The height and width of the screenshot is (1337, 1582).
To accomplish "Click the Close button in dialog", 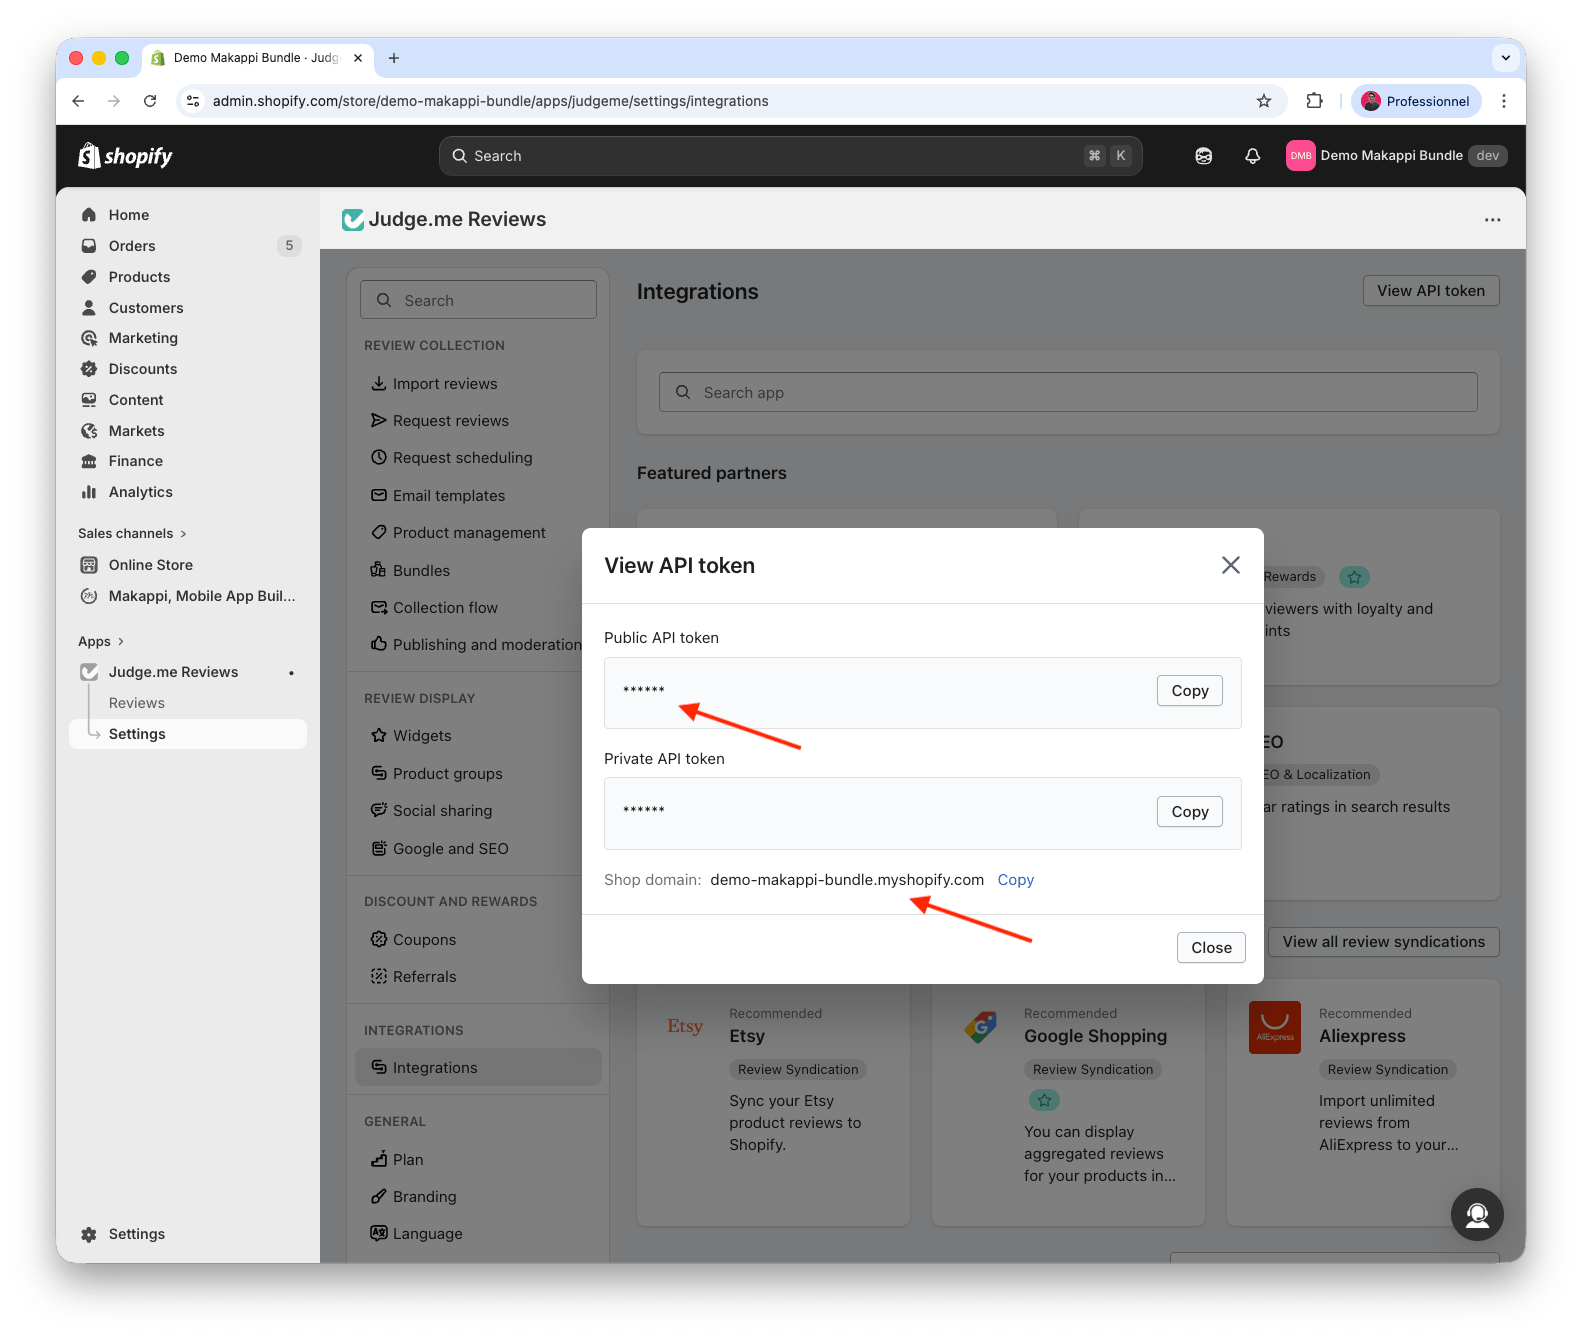I will click(1210, 948).
